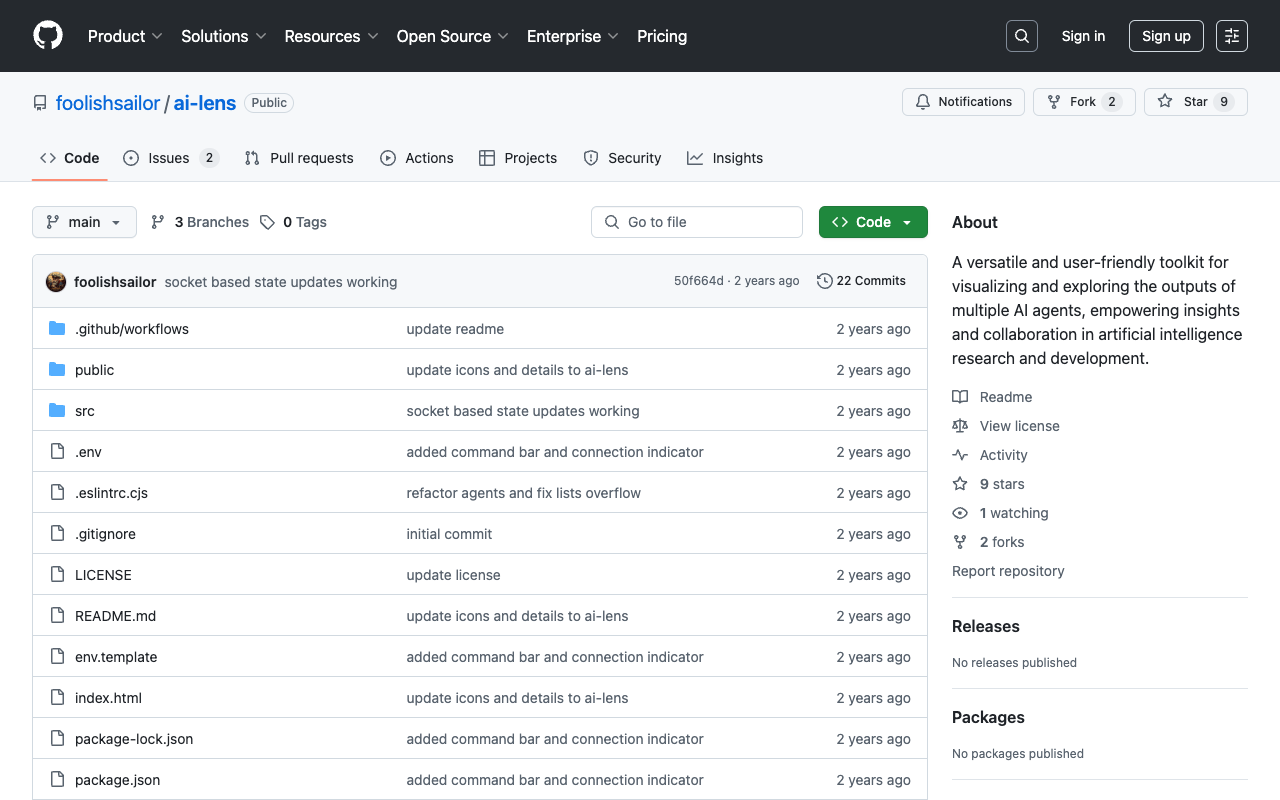Open the Packages heading link
Screen dimensions: 1280x800
[x=988, y=717]
